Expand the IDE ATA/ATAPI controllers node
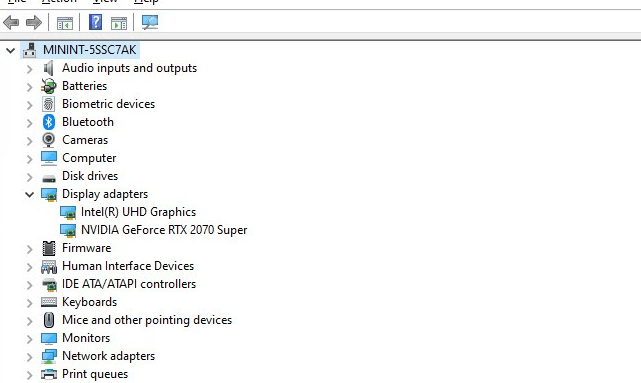Viewport: 641px width, 383px height. pyautogui.click(x=29, y=284)
